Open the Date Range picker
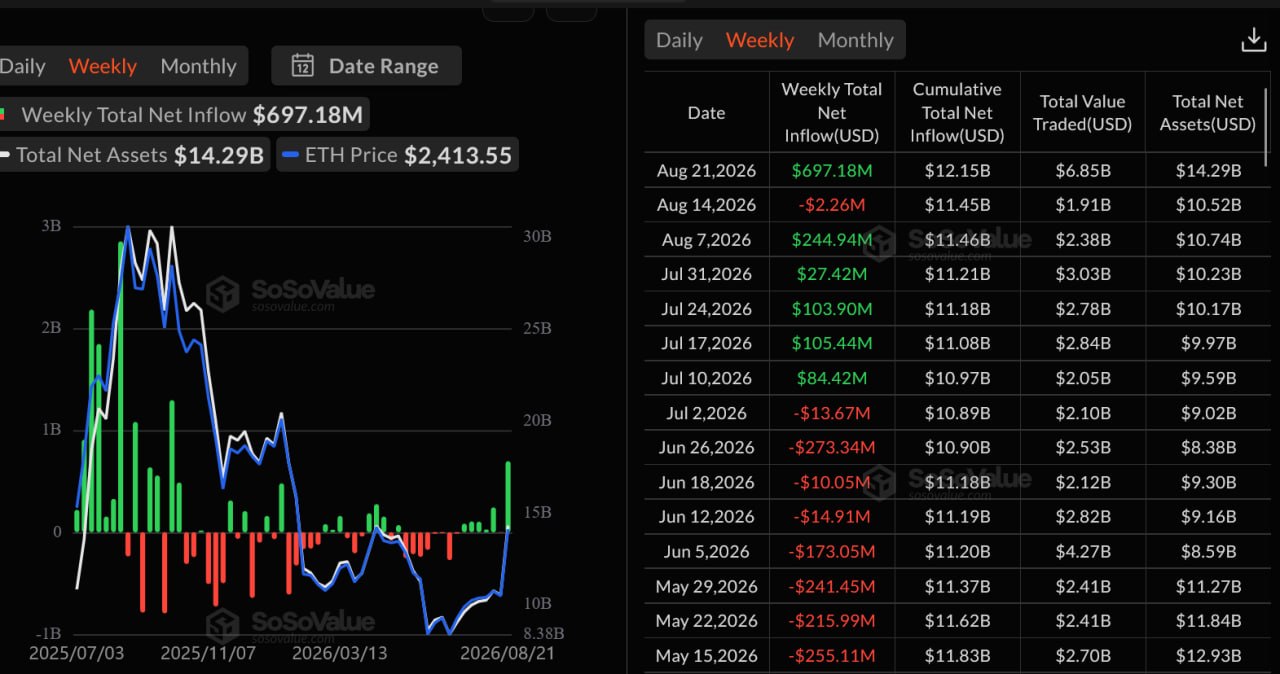This screenshot has width=1280, height=674. pos(366,66)
